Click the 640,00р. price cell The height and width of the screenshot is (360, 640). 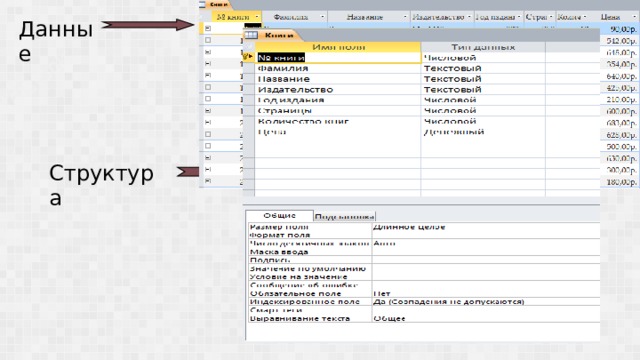[x=620, y=76]
